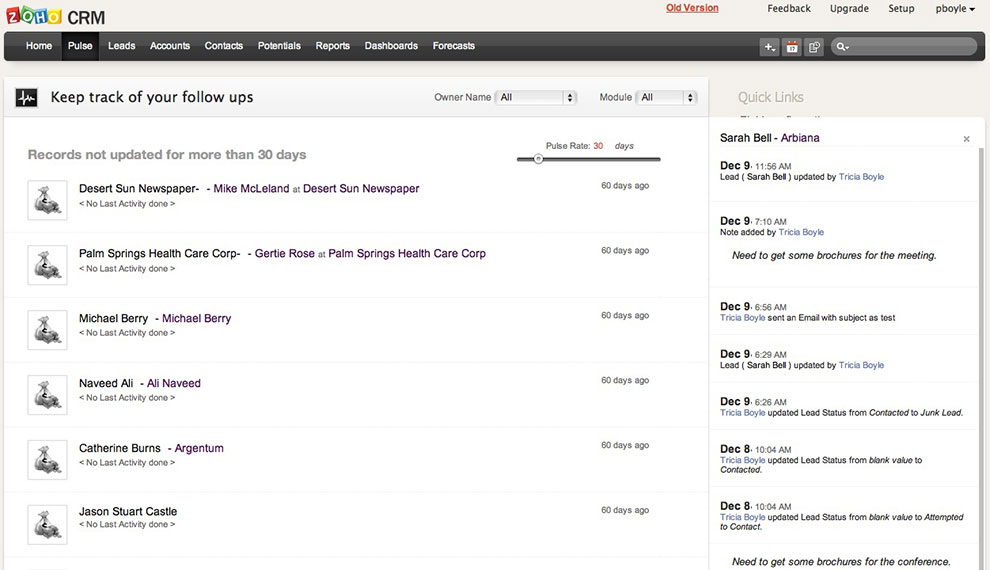Click the Zoho CRM logo
This screenshot has width=990, height=570.
[x=56, y=16]
